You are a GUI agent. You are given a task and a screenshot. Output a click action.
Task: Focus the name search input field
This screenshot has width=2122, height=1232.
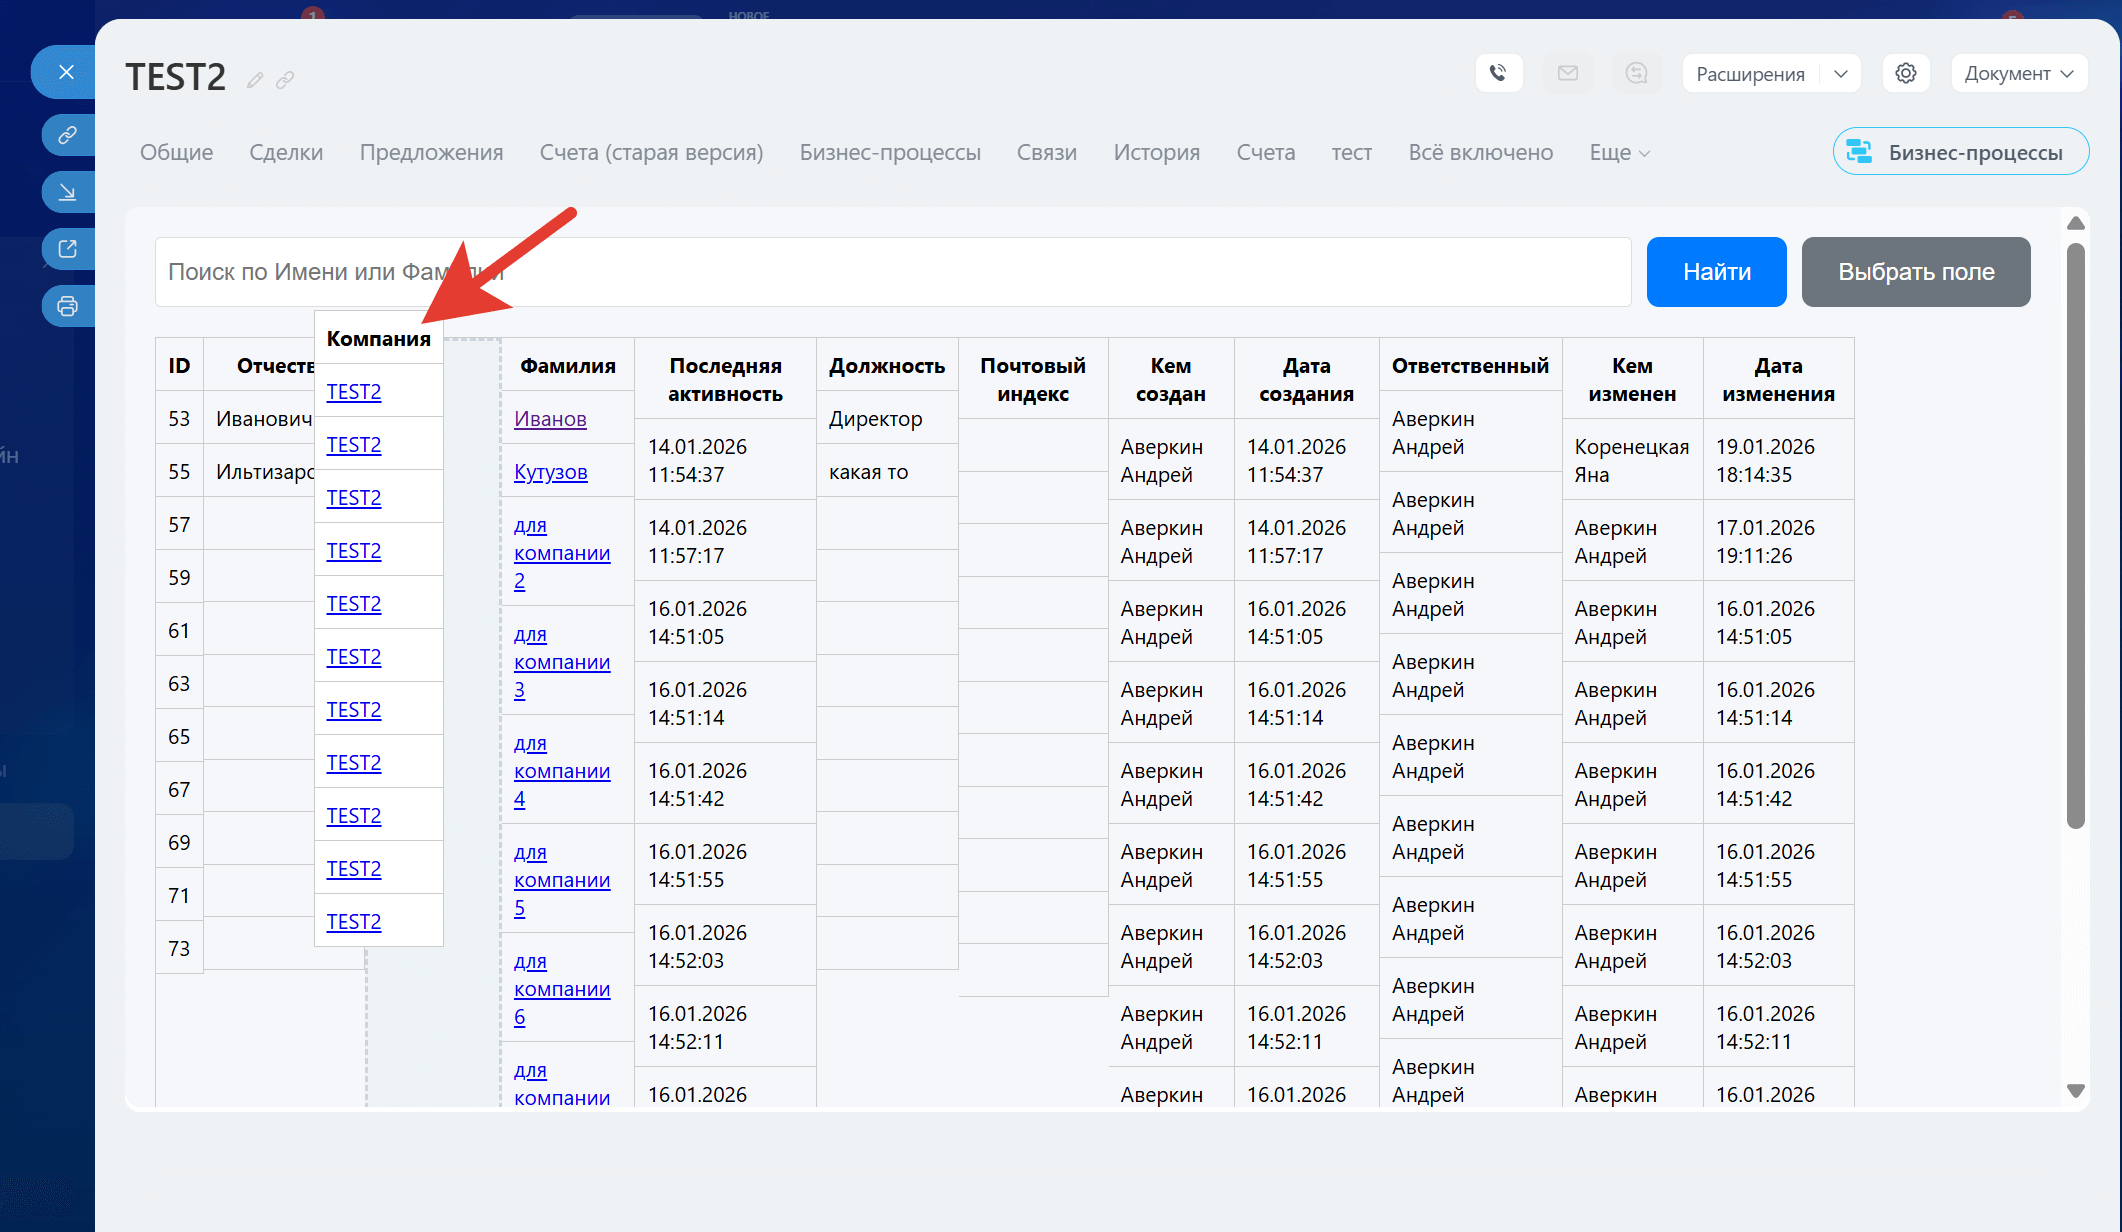coord(892,272)
